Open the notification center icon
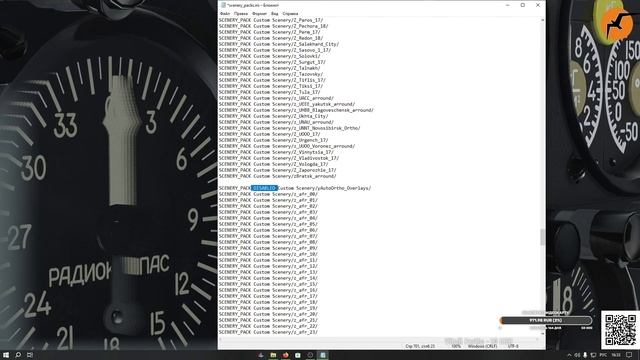 point(629,355)
